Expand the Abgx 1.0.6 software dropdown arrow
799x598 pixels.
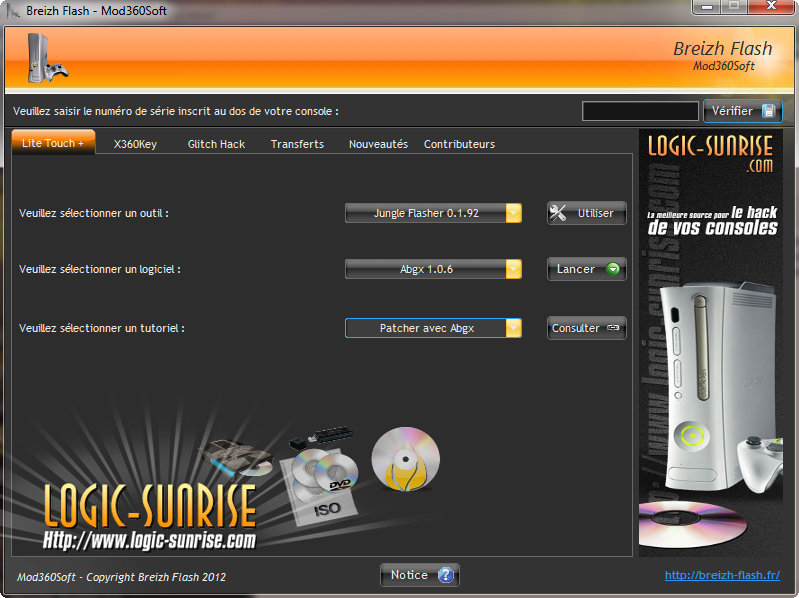[x=514, y=269]
